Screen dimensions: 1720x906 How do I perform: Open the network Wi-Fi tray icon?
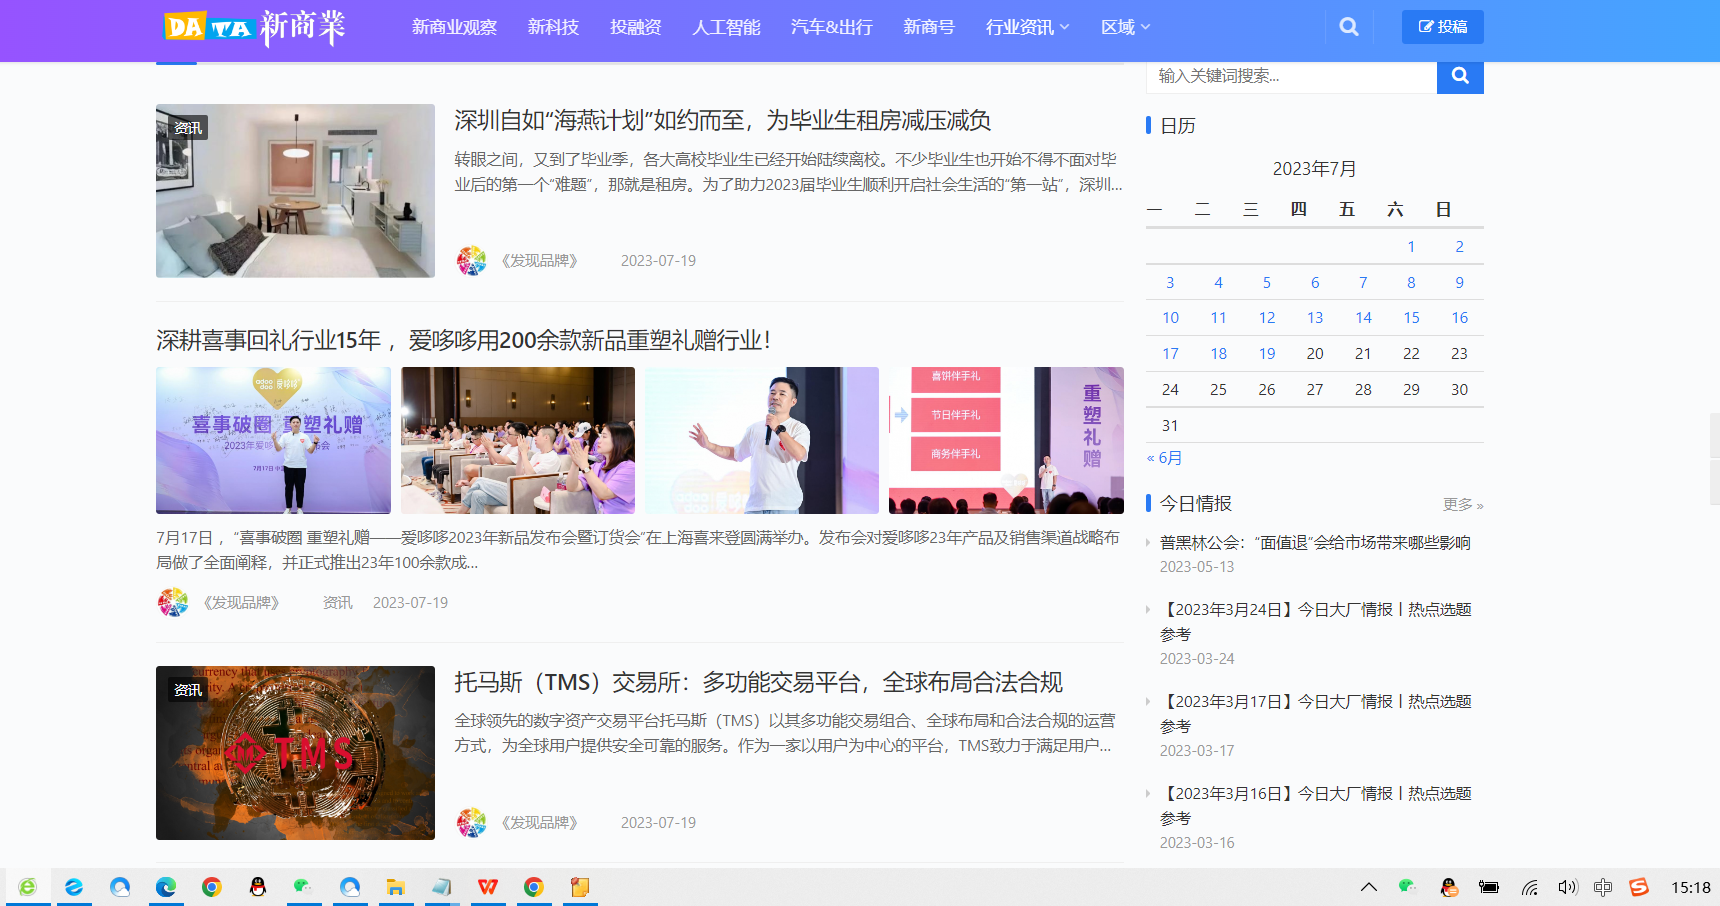[x=1529, y=887]
